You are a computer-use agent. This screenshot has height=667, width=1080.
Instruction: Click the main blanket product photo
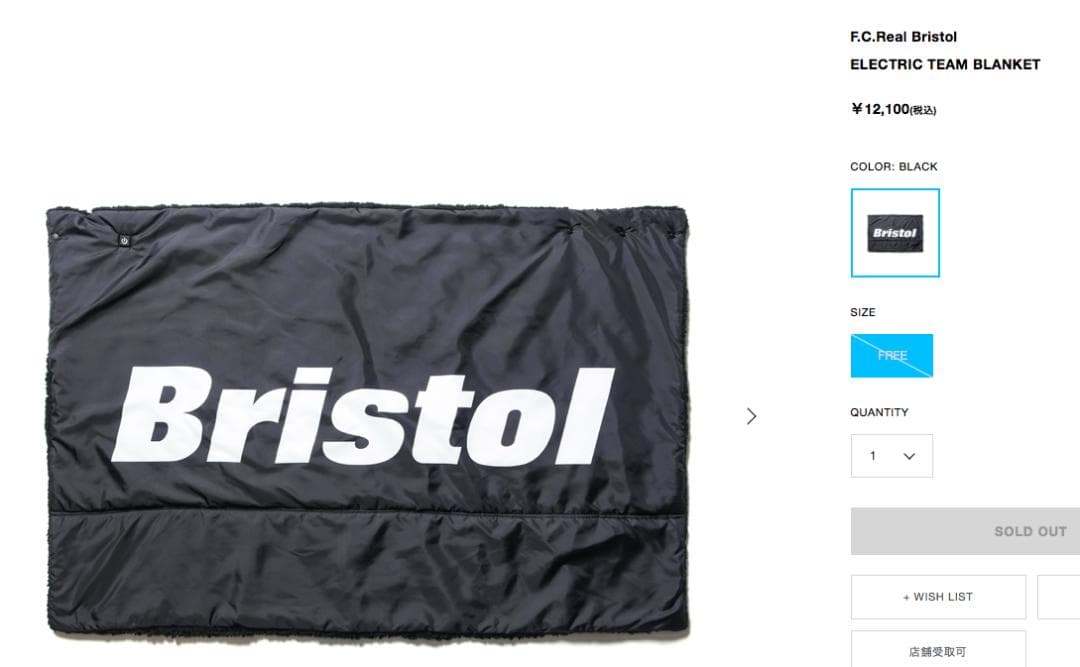pos(368,419)
